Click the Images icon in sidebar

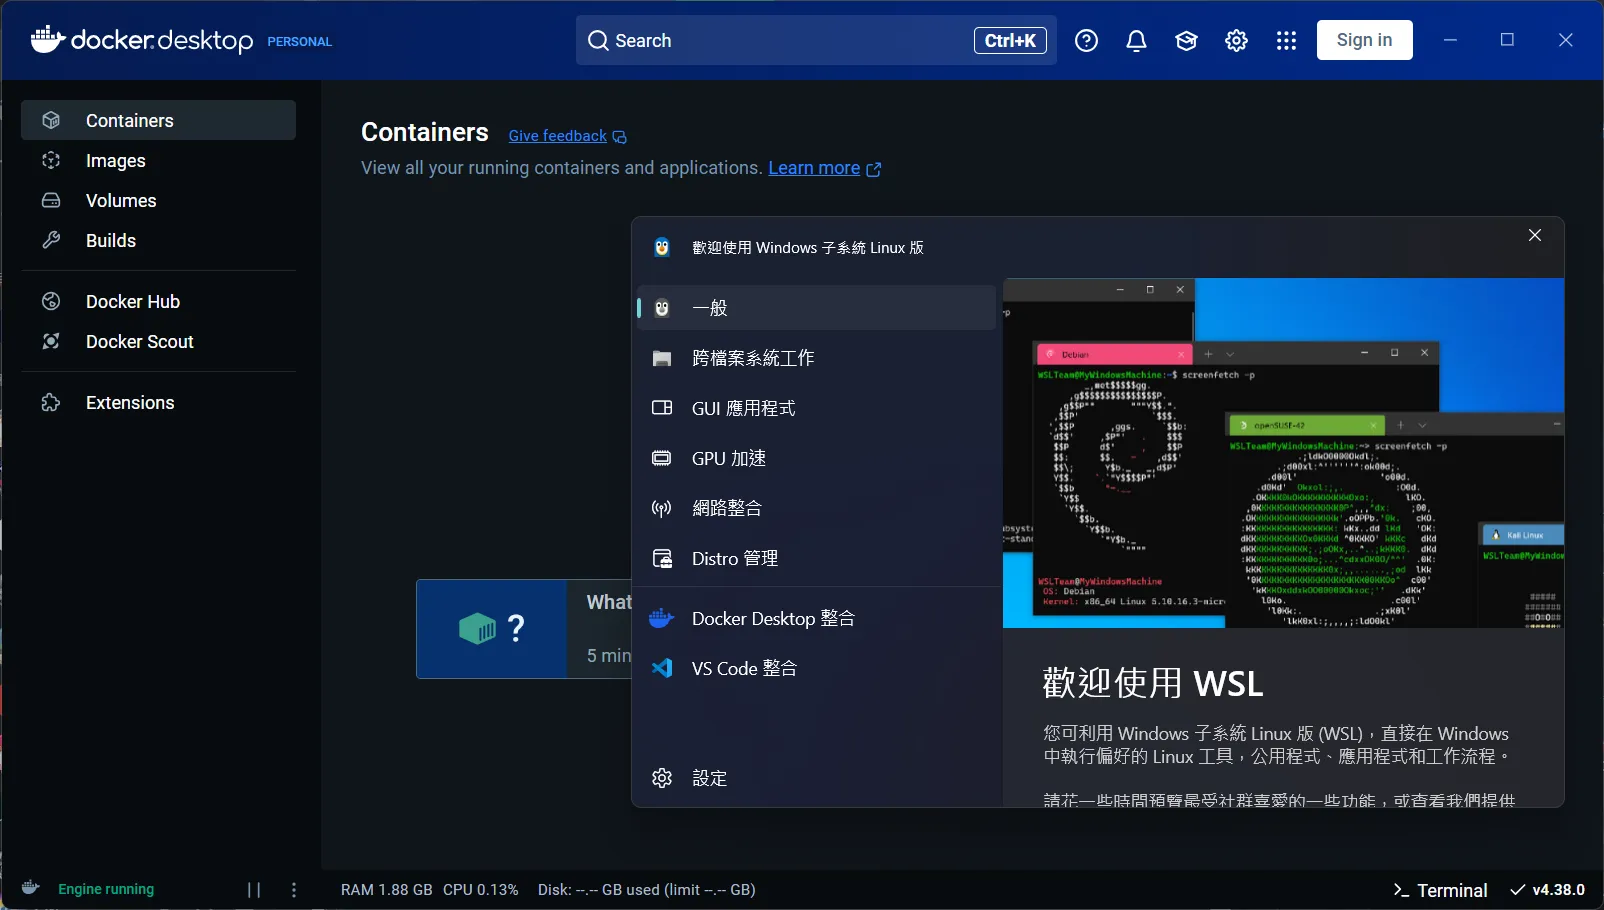click(x=51, y=160)
